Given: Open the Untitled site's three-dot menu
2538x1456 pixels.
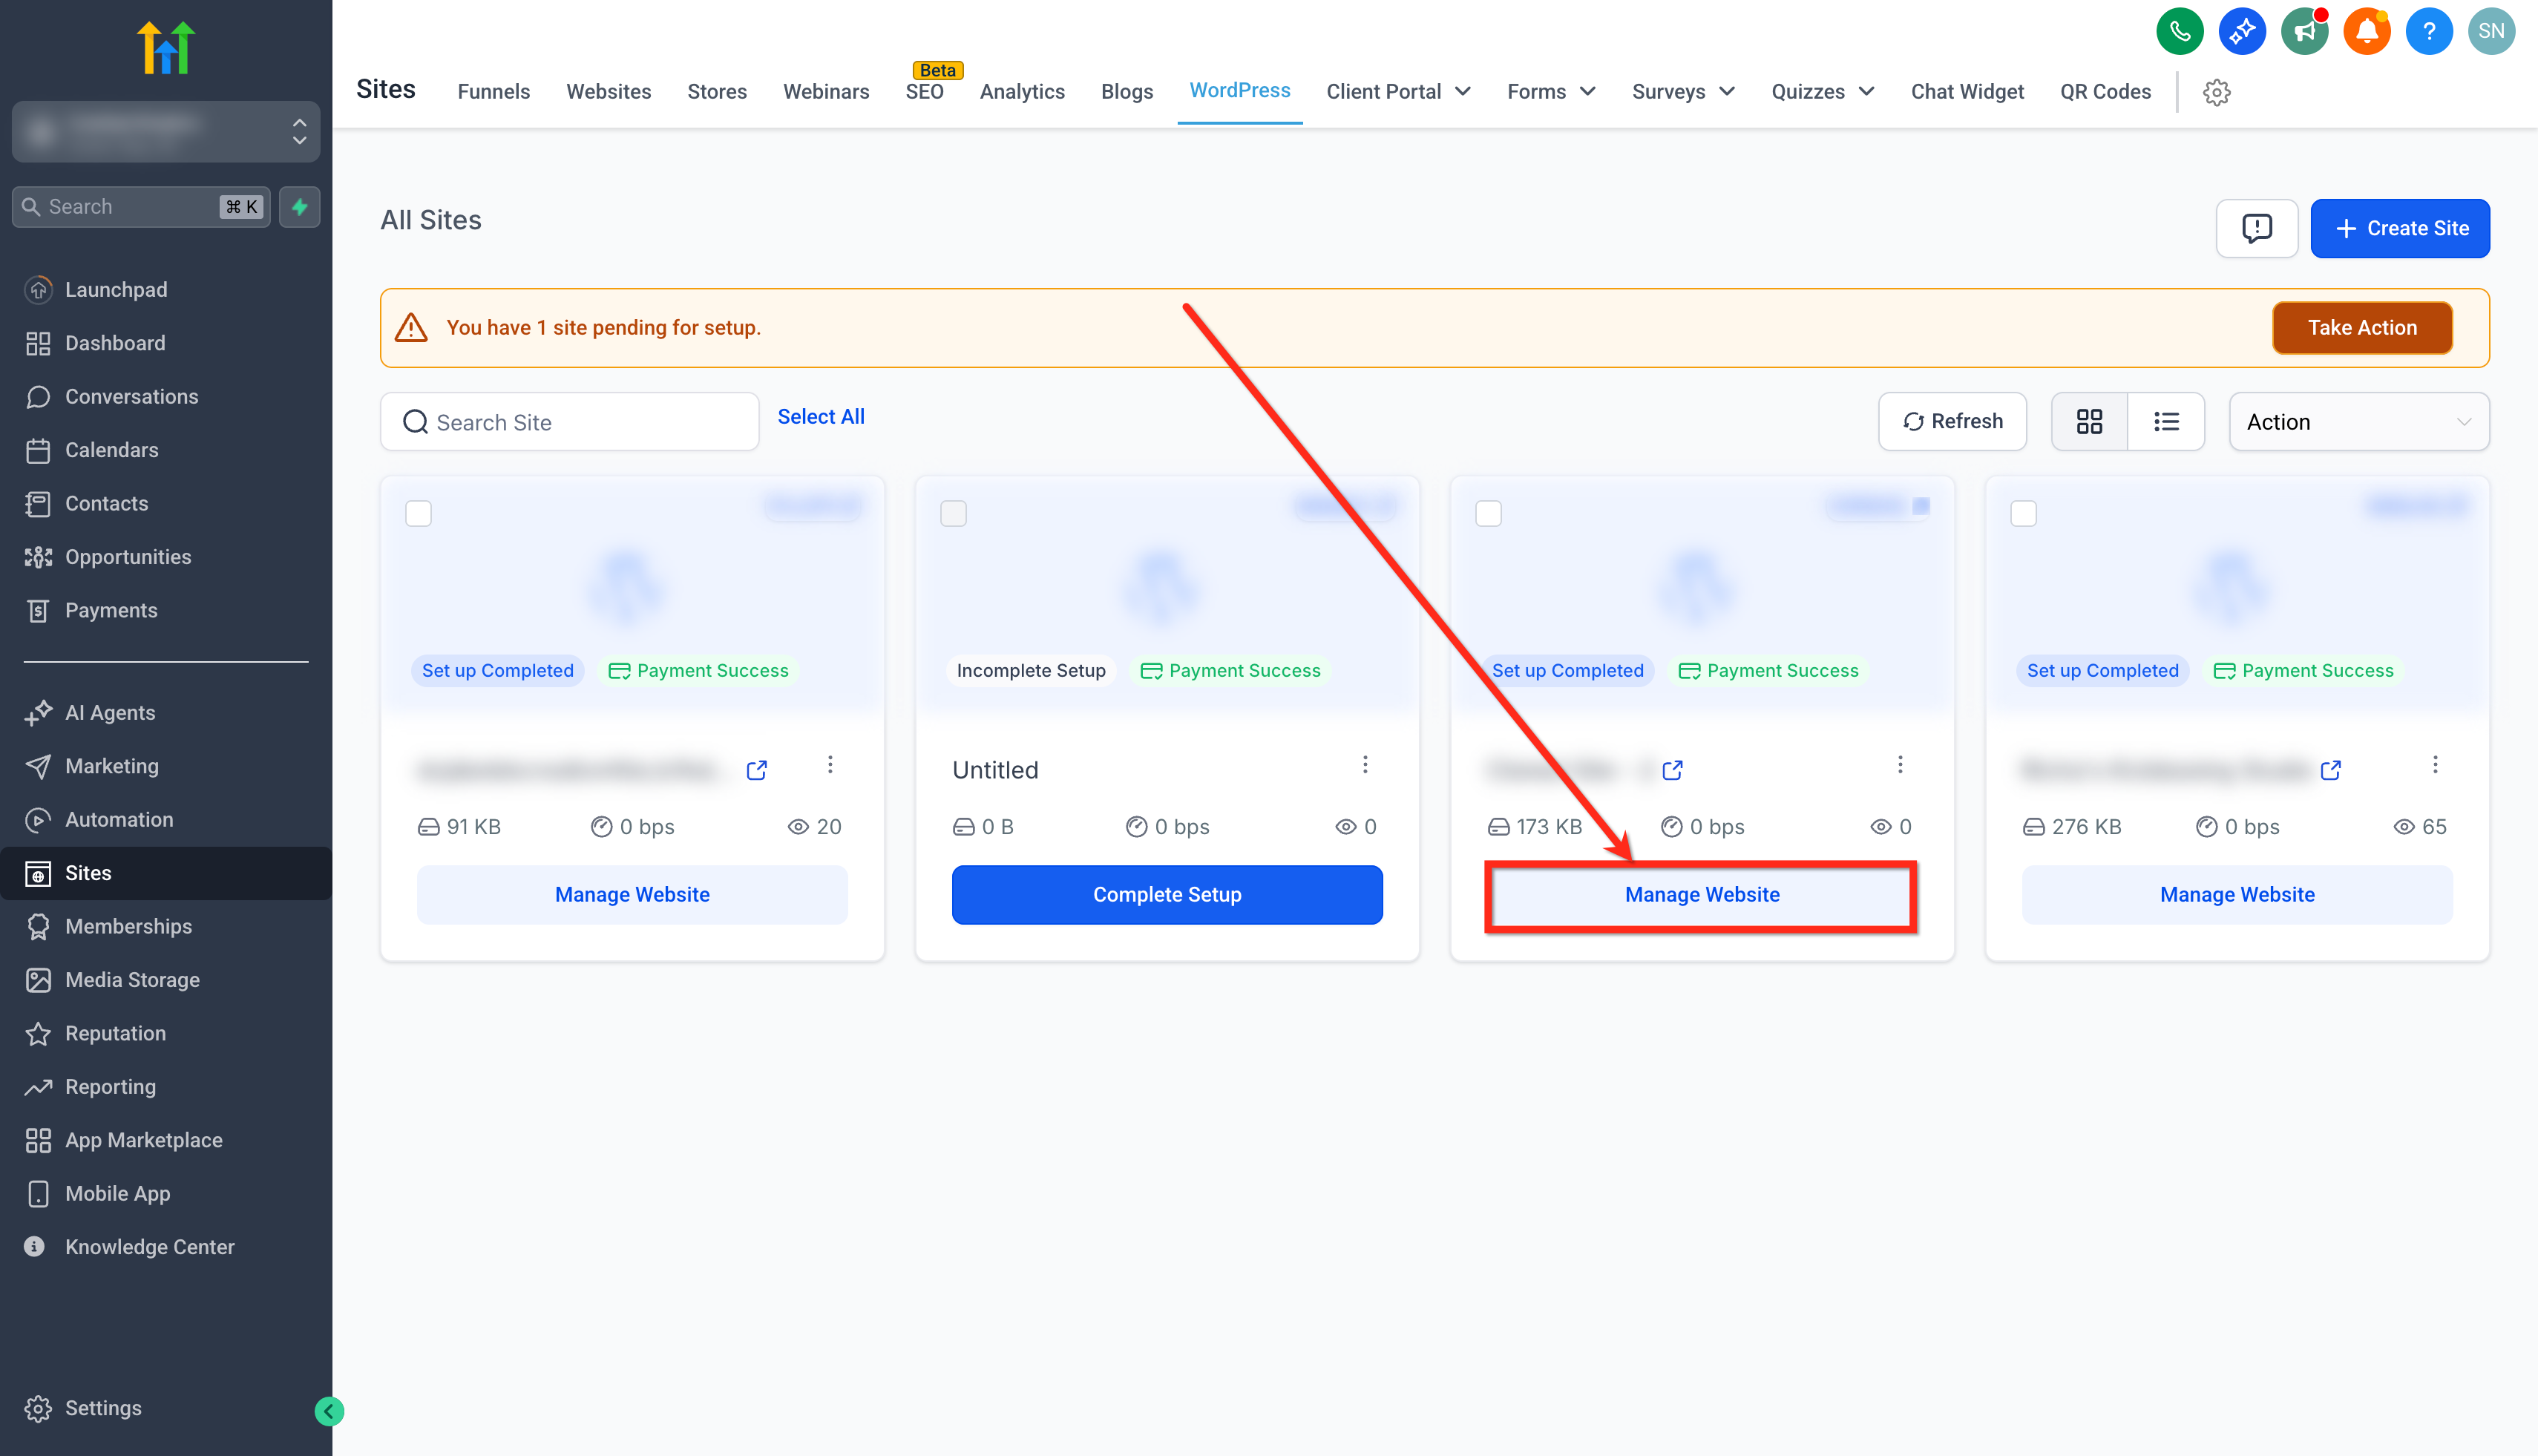Looking at the screenshot, I should pos(1365,765).
